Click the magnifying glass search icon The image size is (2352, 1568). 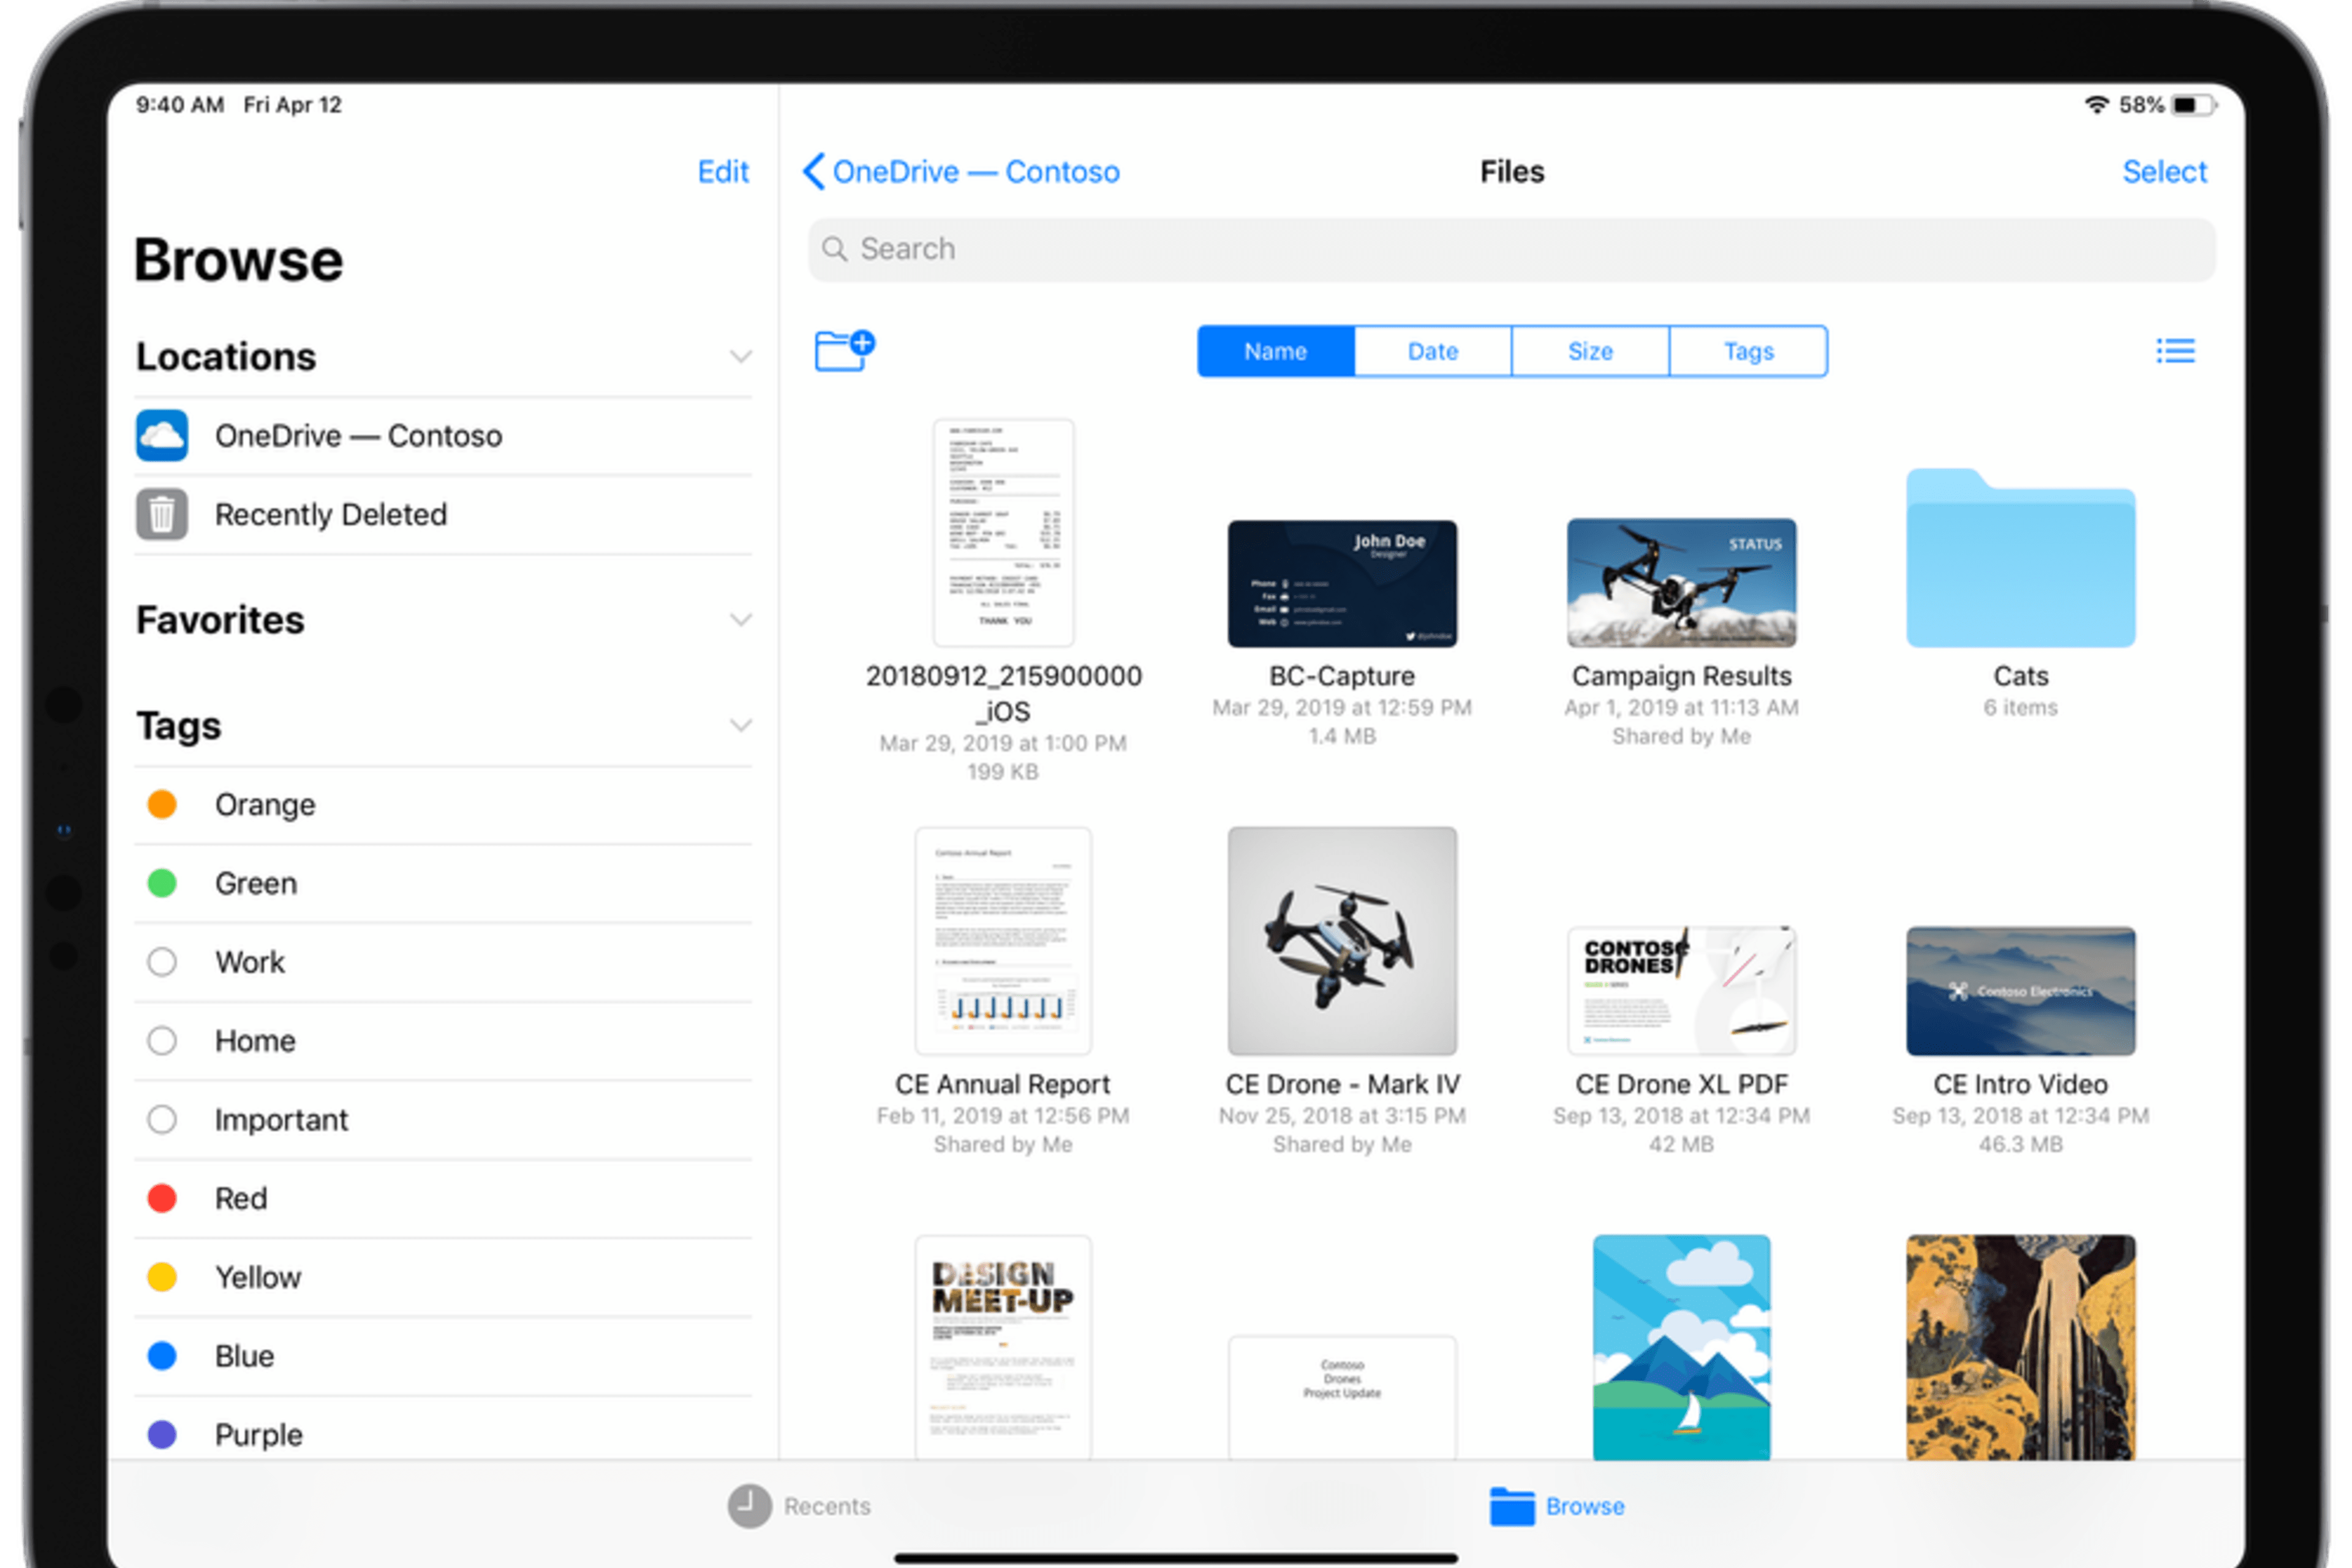coord(834,249)
